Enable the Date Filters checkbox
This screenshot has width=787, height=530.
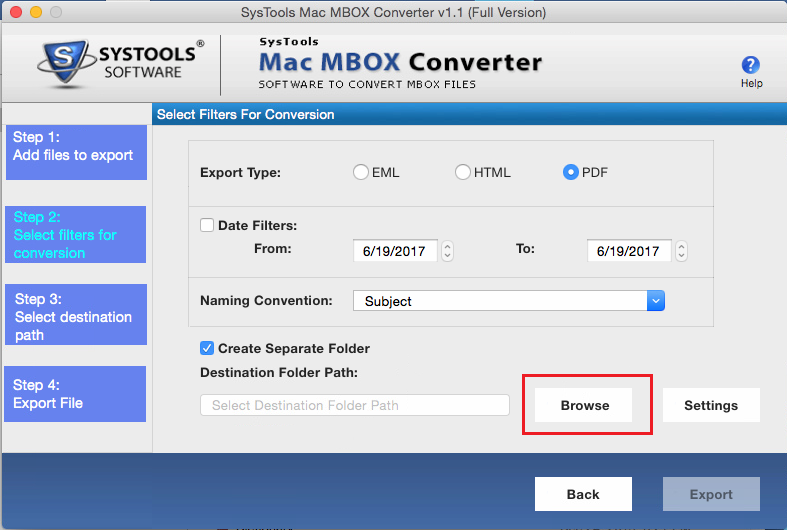click(207, 226)
